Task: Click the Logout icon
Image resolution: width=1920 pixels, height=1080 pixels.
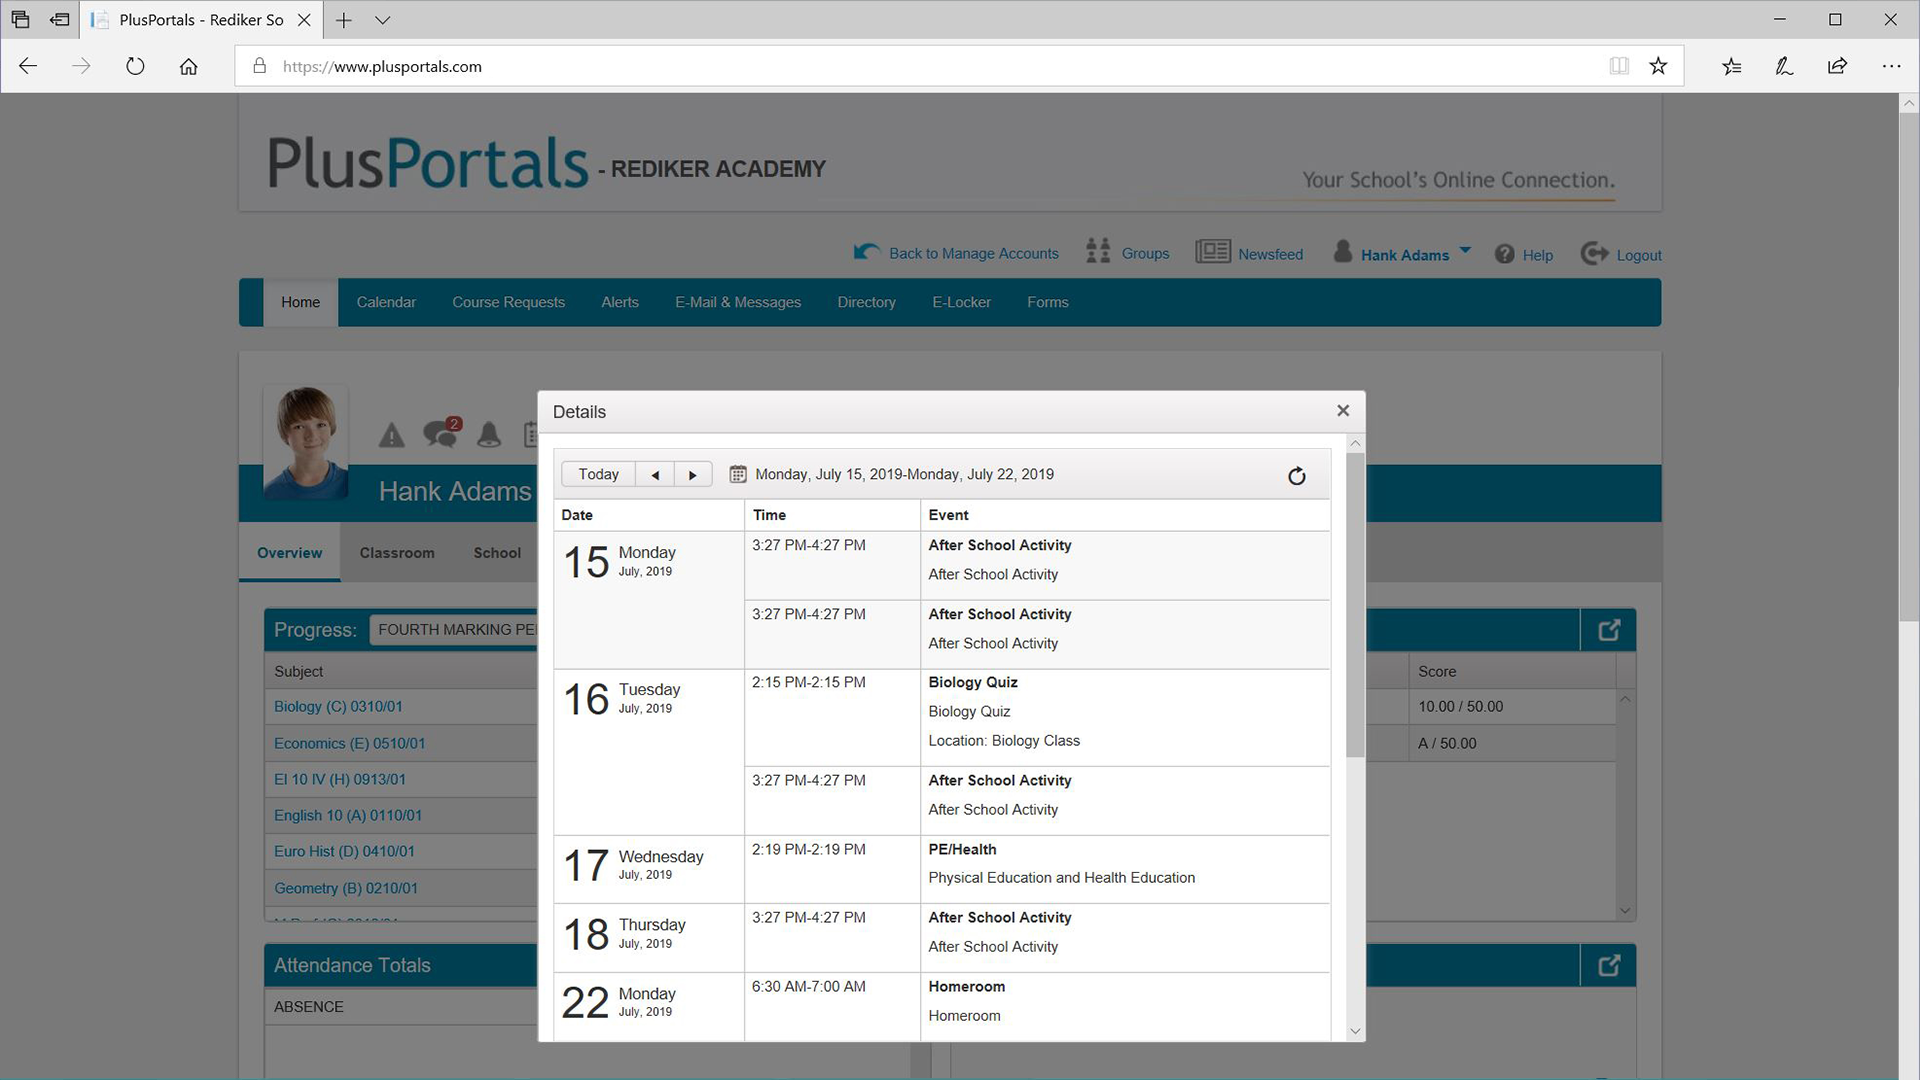Action: coord(1594,254)
